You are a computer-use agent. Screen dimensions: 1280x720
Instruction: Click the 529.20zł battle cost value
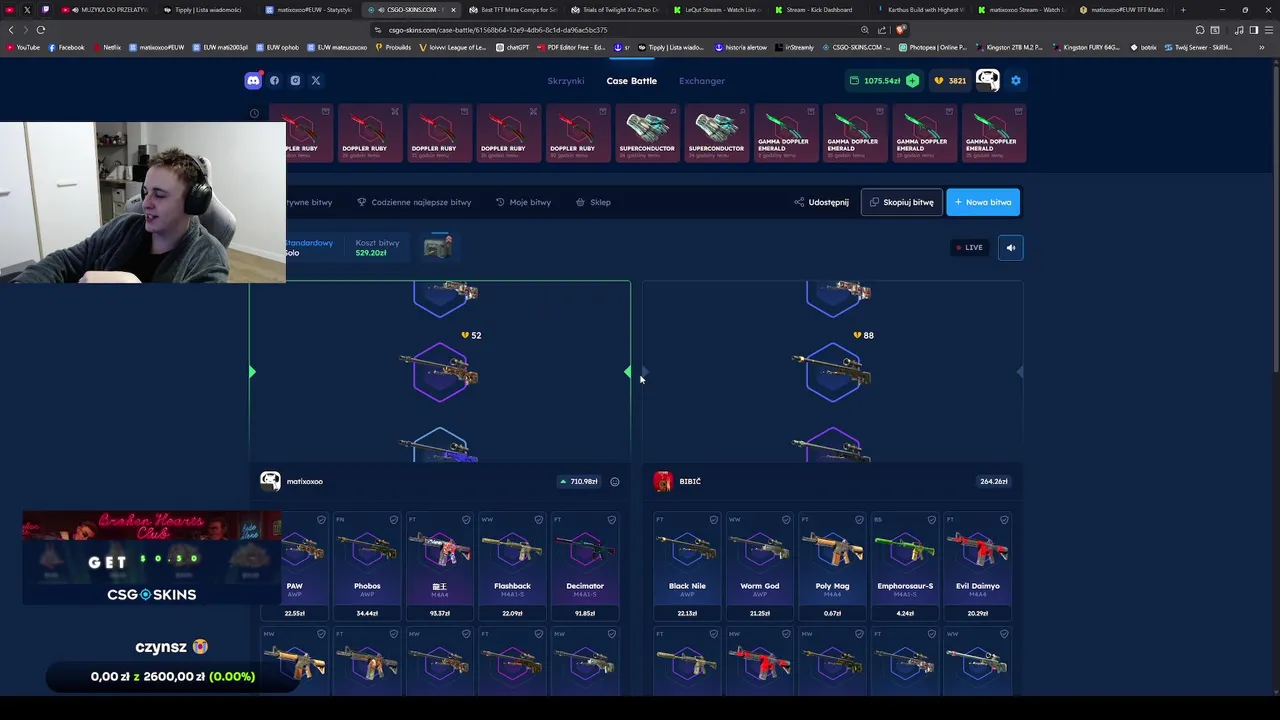click(x=370, y=253)
